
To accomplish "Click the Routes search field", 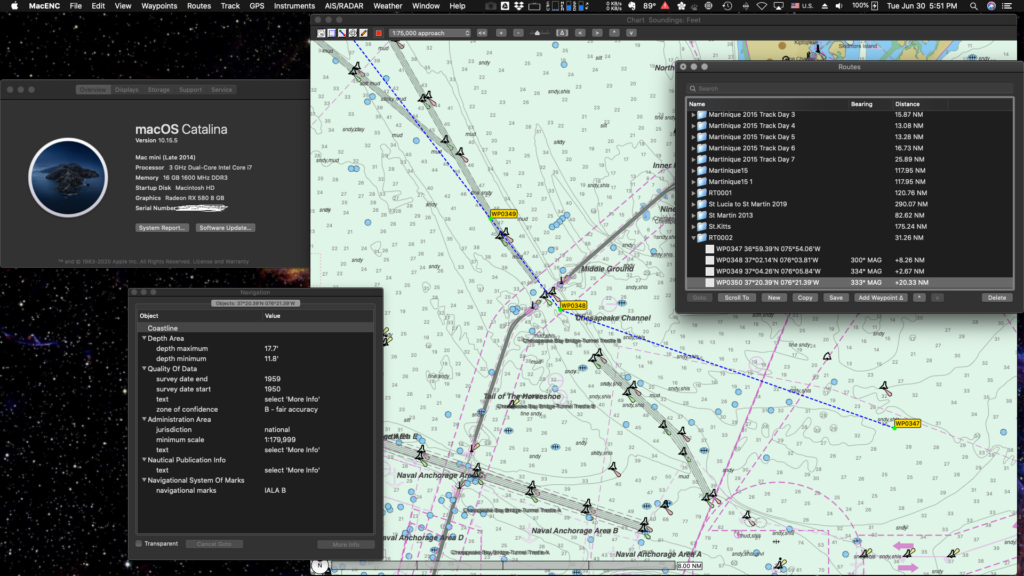I will pos(850,88).
